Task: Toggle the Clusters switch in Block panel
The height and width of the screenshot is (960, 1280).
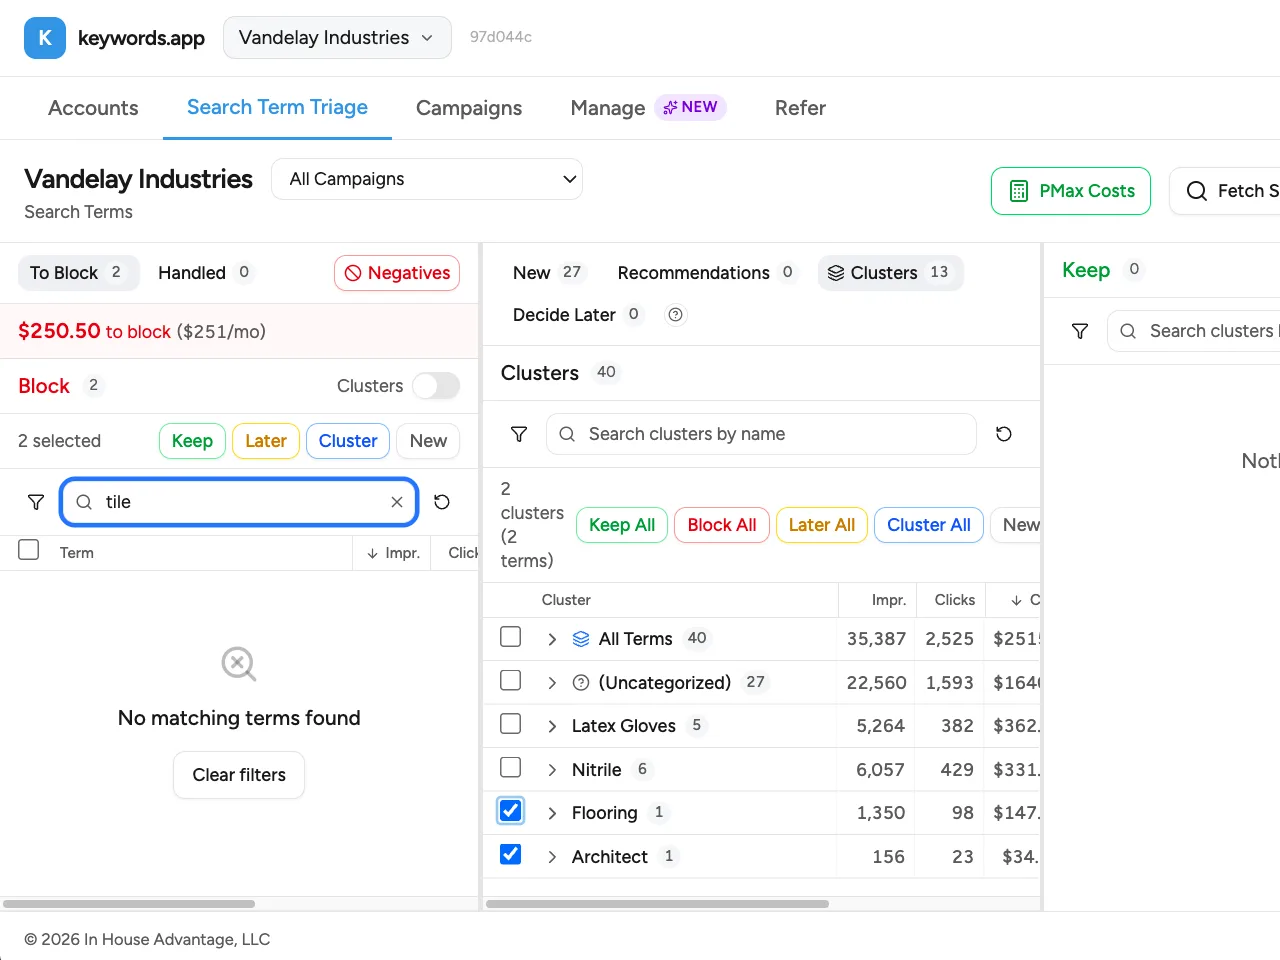Action: pyautogui.click(x=437, y=386)
